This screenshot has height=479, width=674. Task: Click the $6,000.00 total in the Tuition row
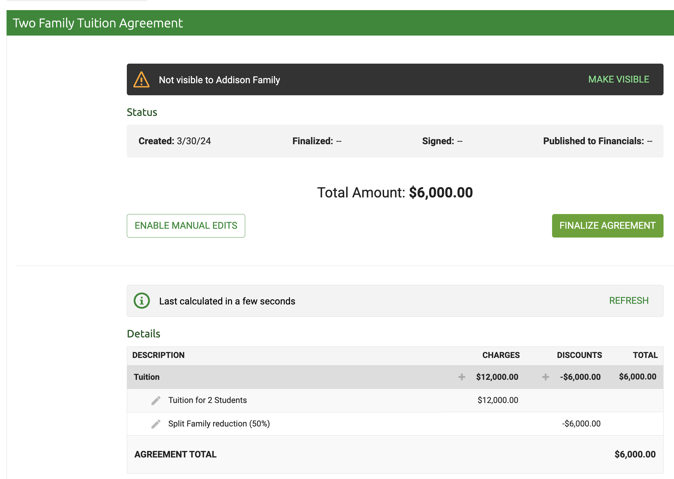[637, 377]
